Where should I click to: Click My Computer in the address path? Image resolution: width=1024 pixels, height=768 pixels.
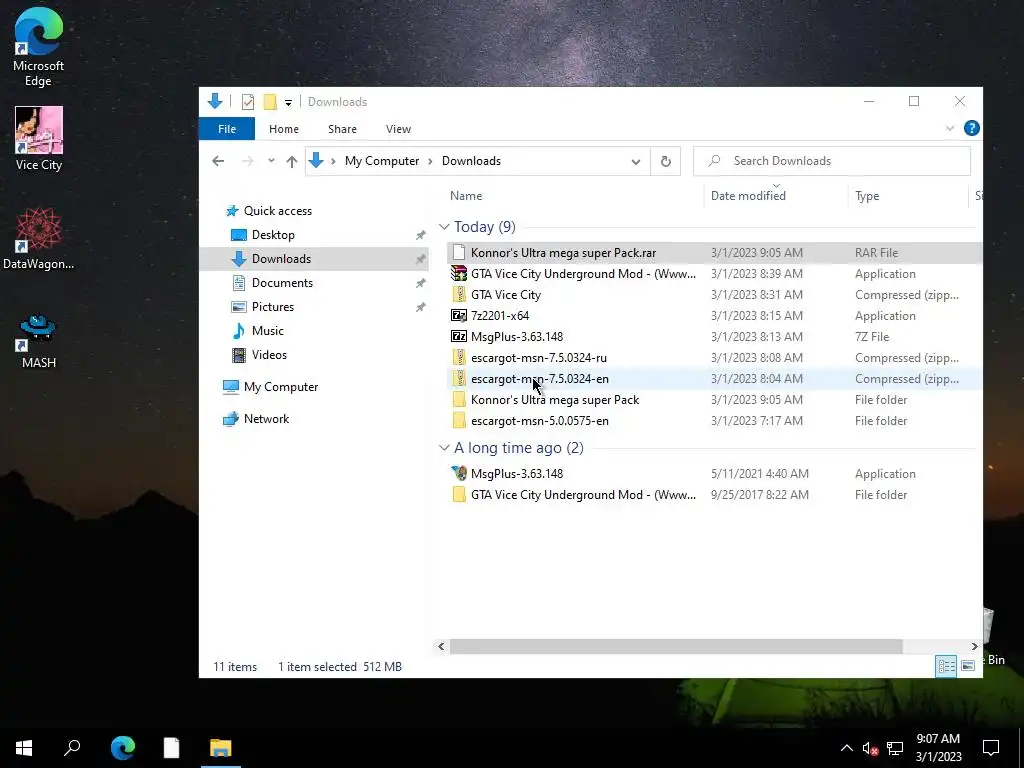point(381,161)
